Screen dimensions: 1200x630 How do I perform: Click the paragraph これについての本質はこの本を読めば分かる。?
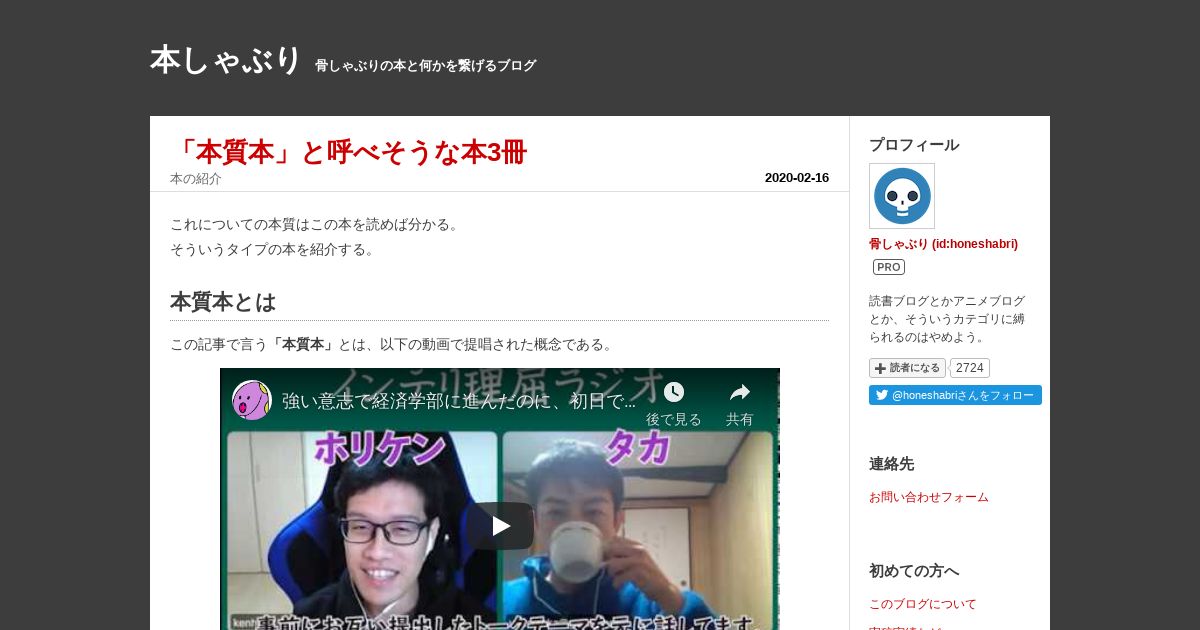tap(317, 224)
